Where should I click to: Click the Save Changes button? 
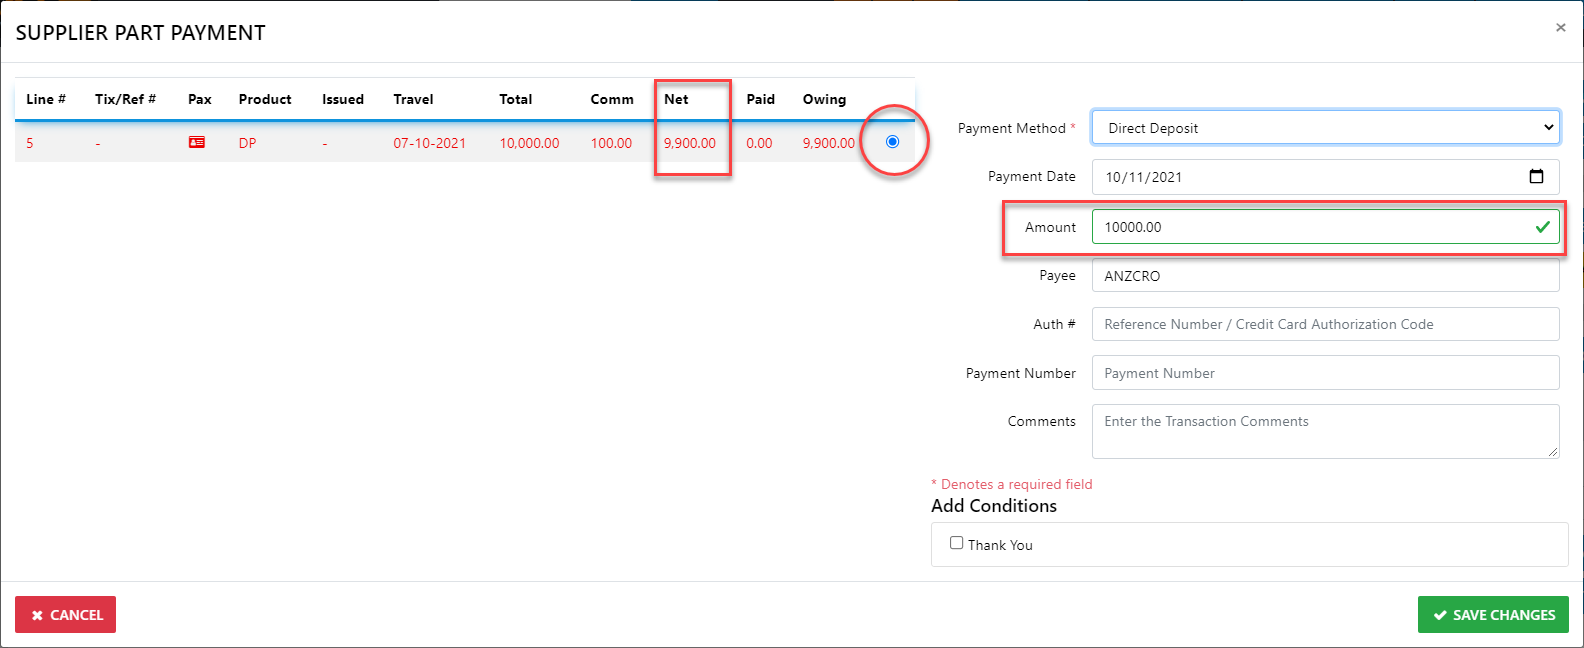pyautogui.click(x=1493, y=615)
